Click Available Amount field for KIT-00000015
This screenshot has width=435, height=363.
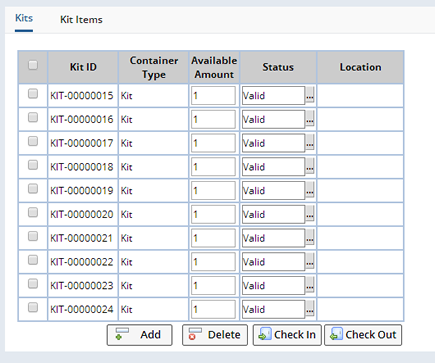(213, 96)
